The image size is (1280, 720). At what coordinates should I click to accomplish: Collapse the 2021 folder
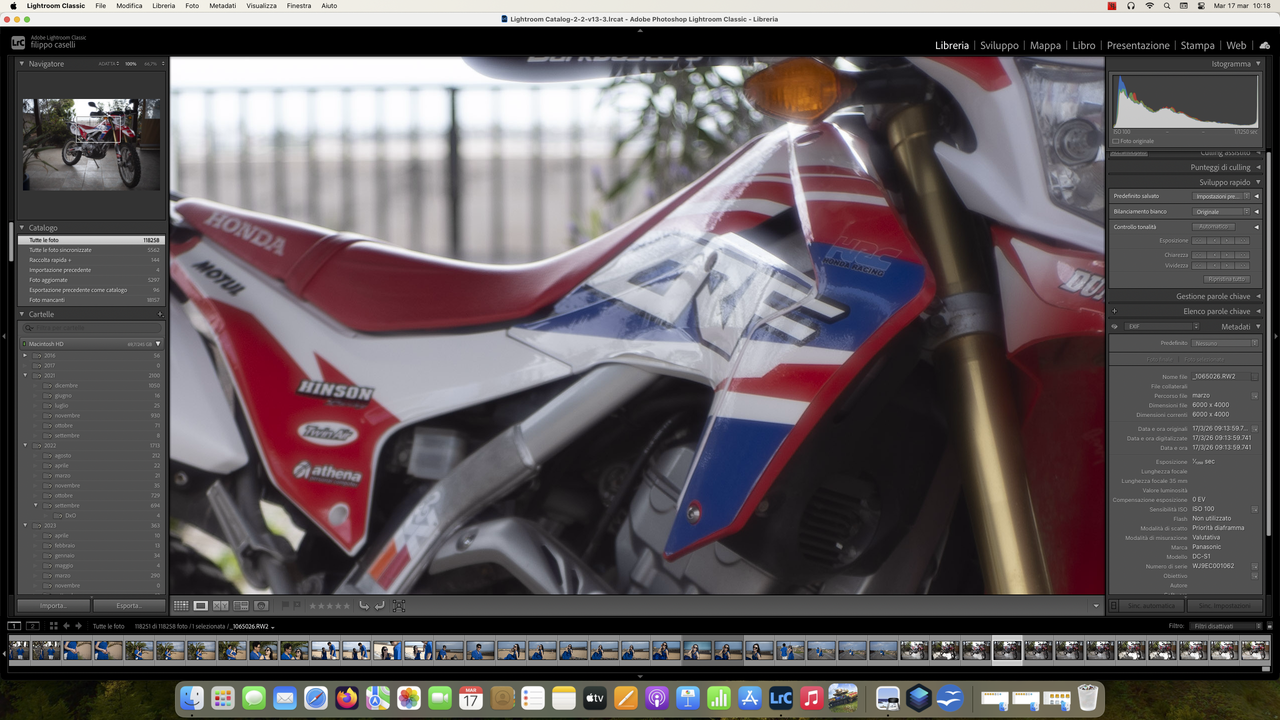tap(26, 375)
